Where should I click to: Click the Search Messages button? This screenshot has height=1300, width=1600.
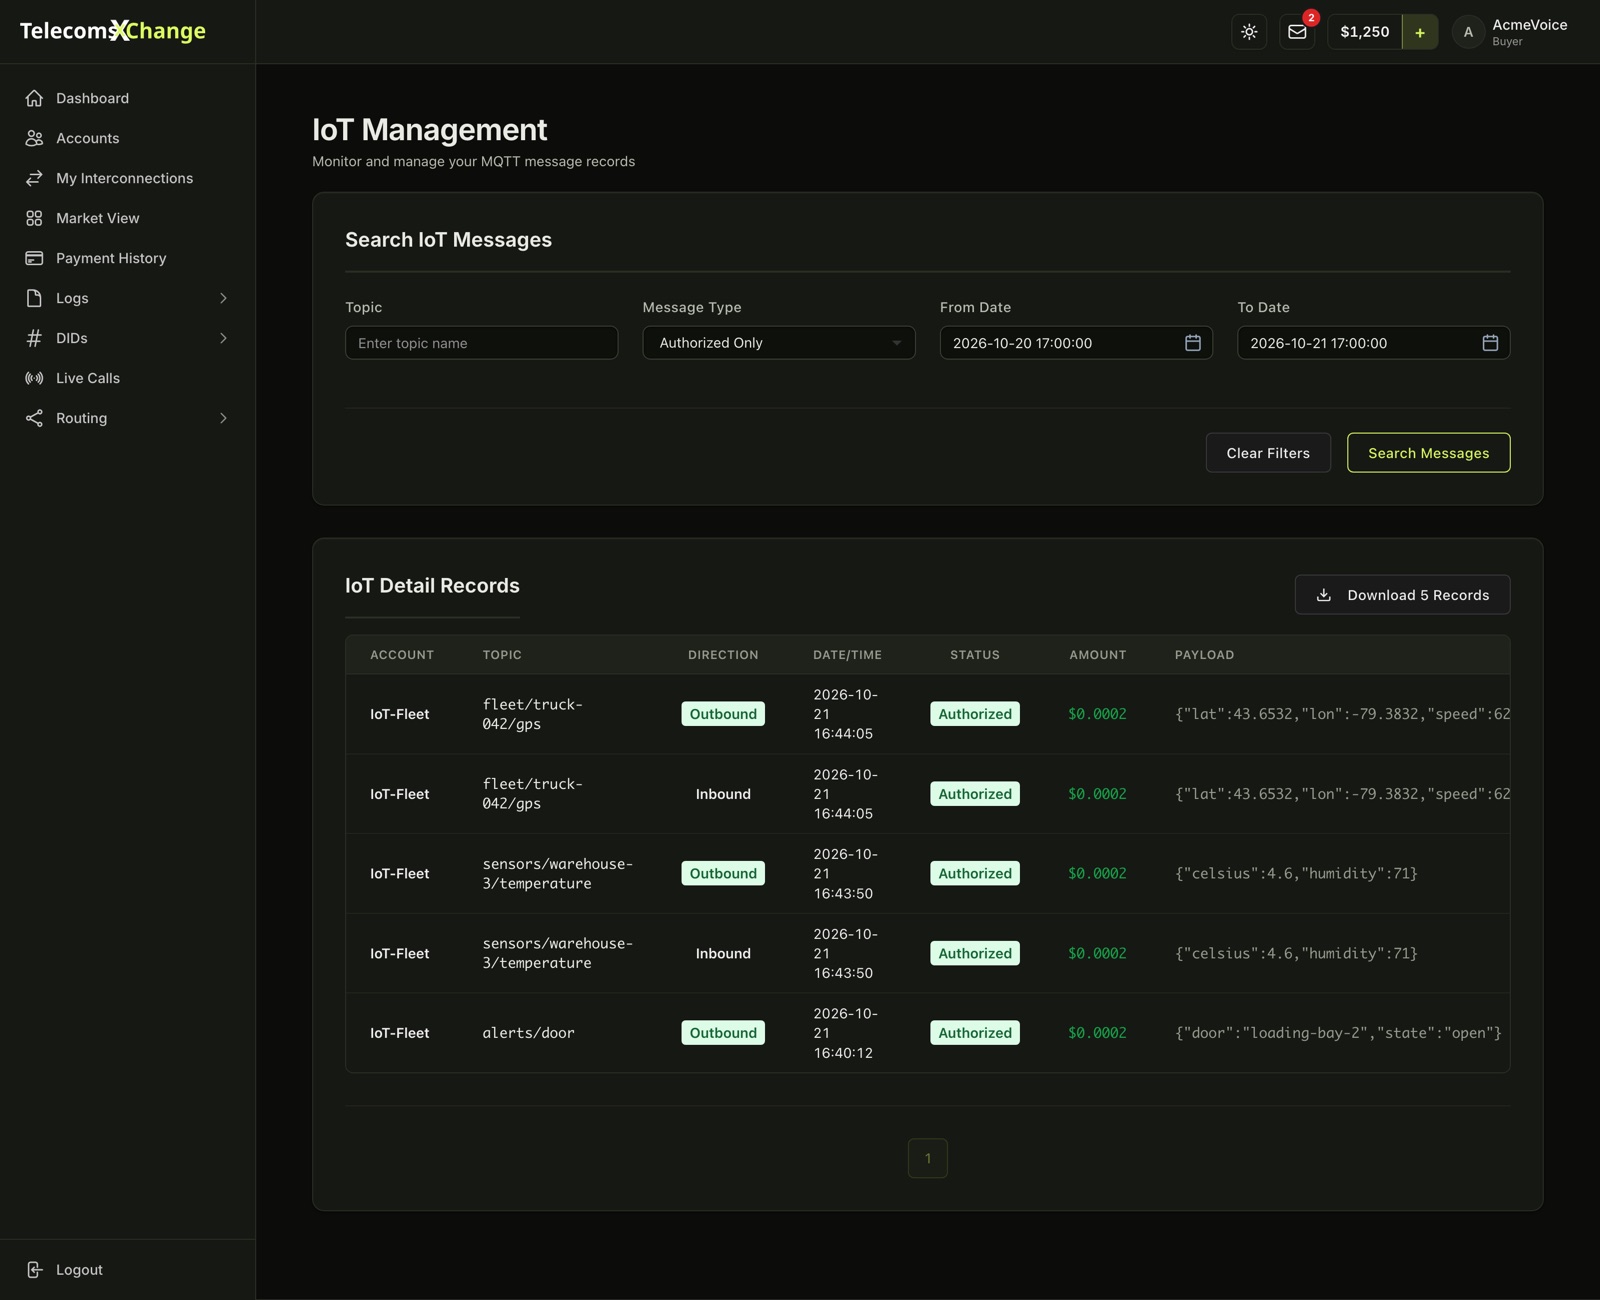click(x=1428, y=453)
